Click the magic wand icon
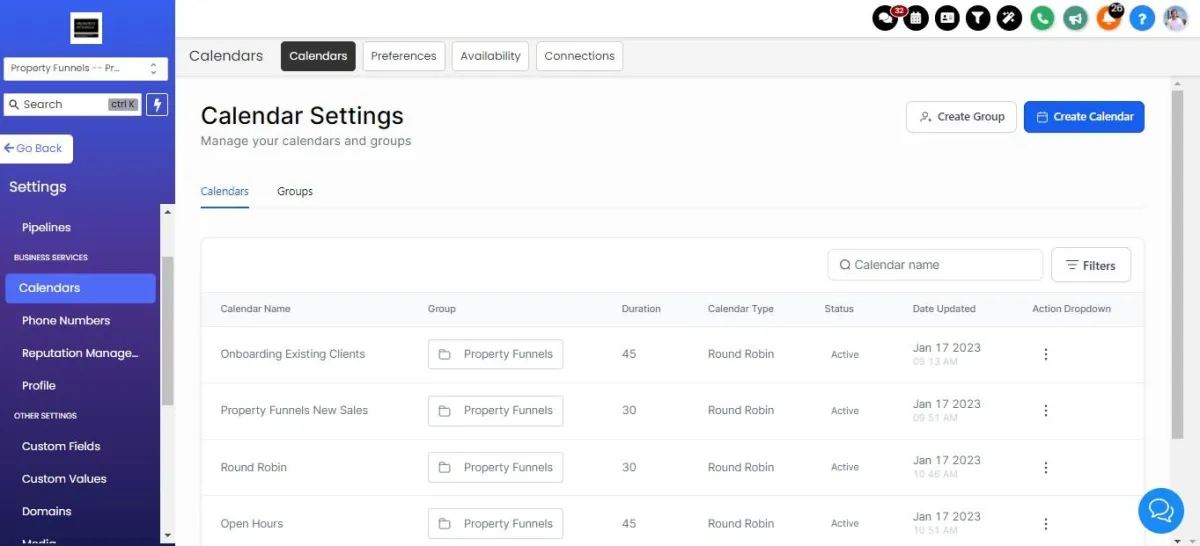 tap(1011, 18)
